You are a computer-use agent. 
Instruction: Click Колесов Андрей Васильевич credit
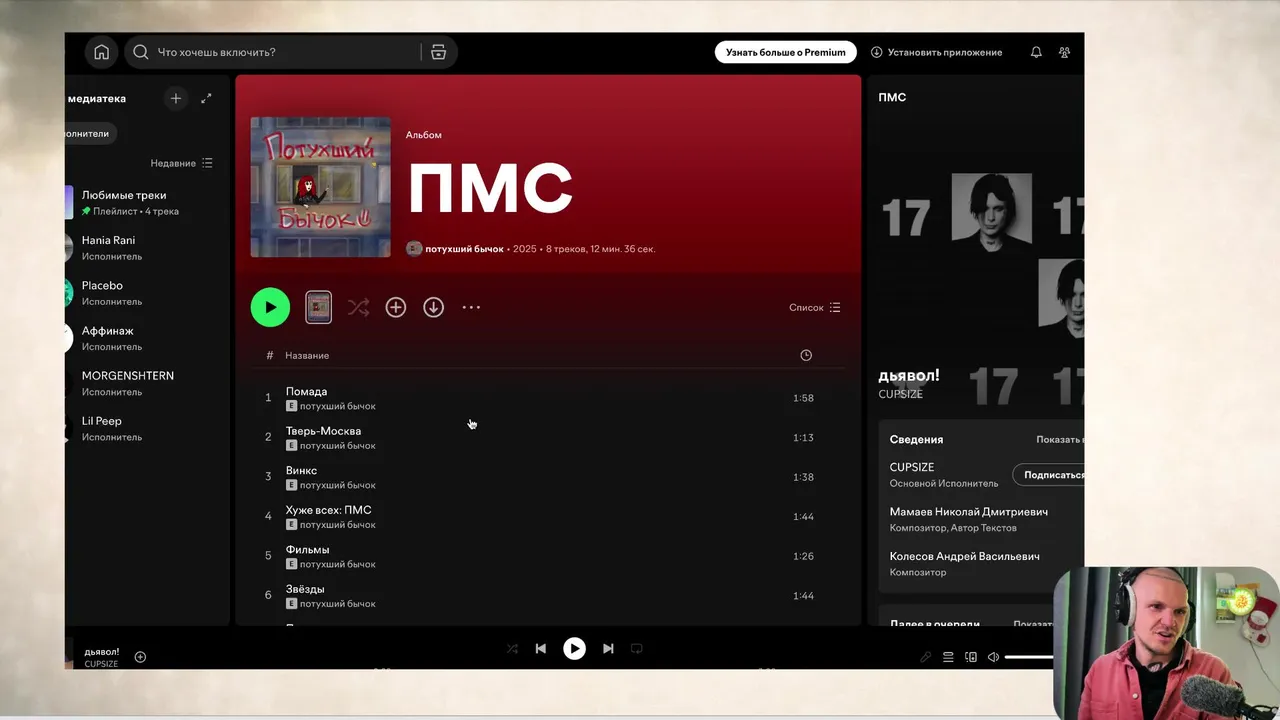click(965, 556)
